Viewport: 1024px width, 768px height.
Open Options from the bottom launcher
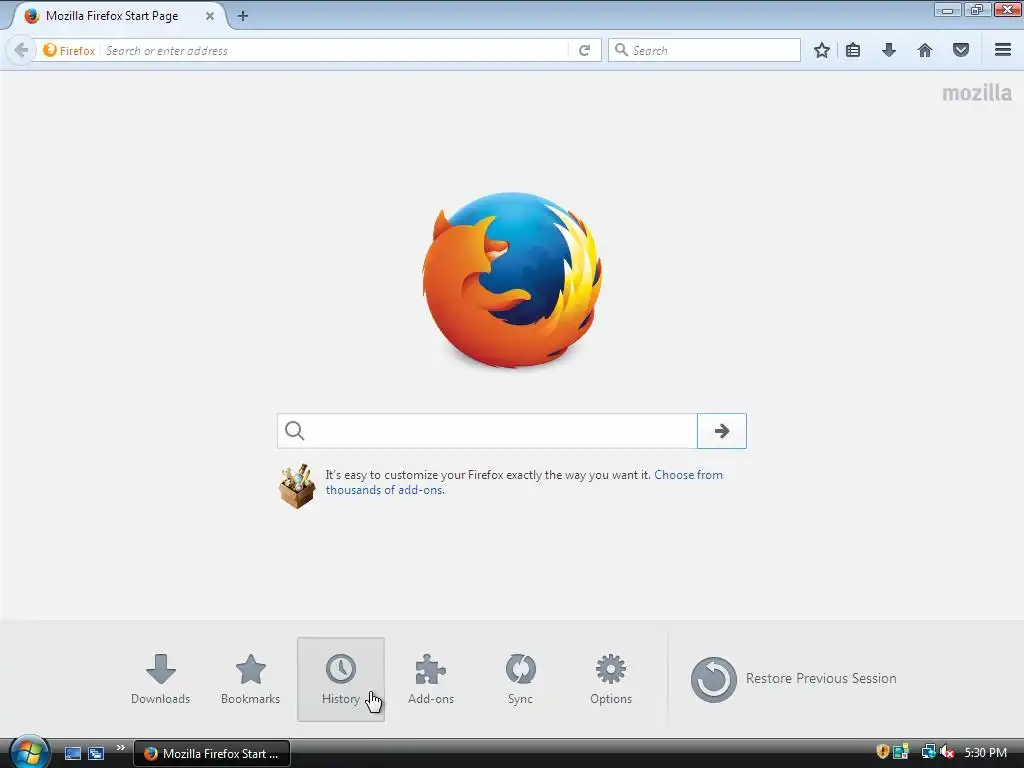tap(611, 679)
